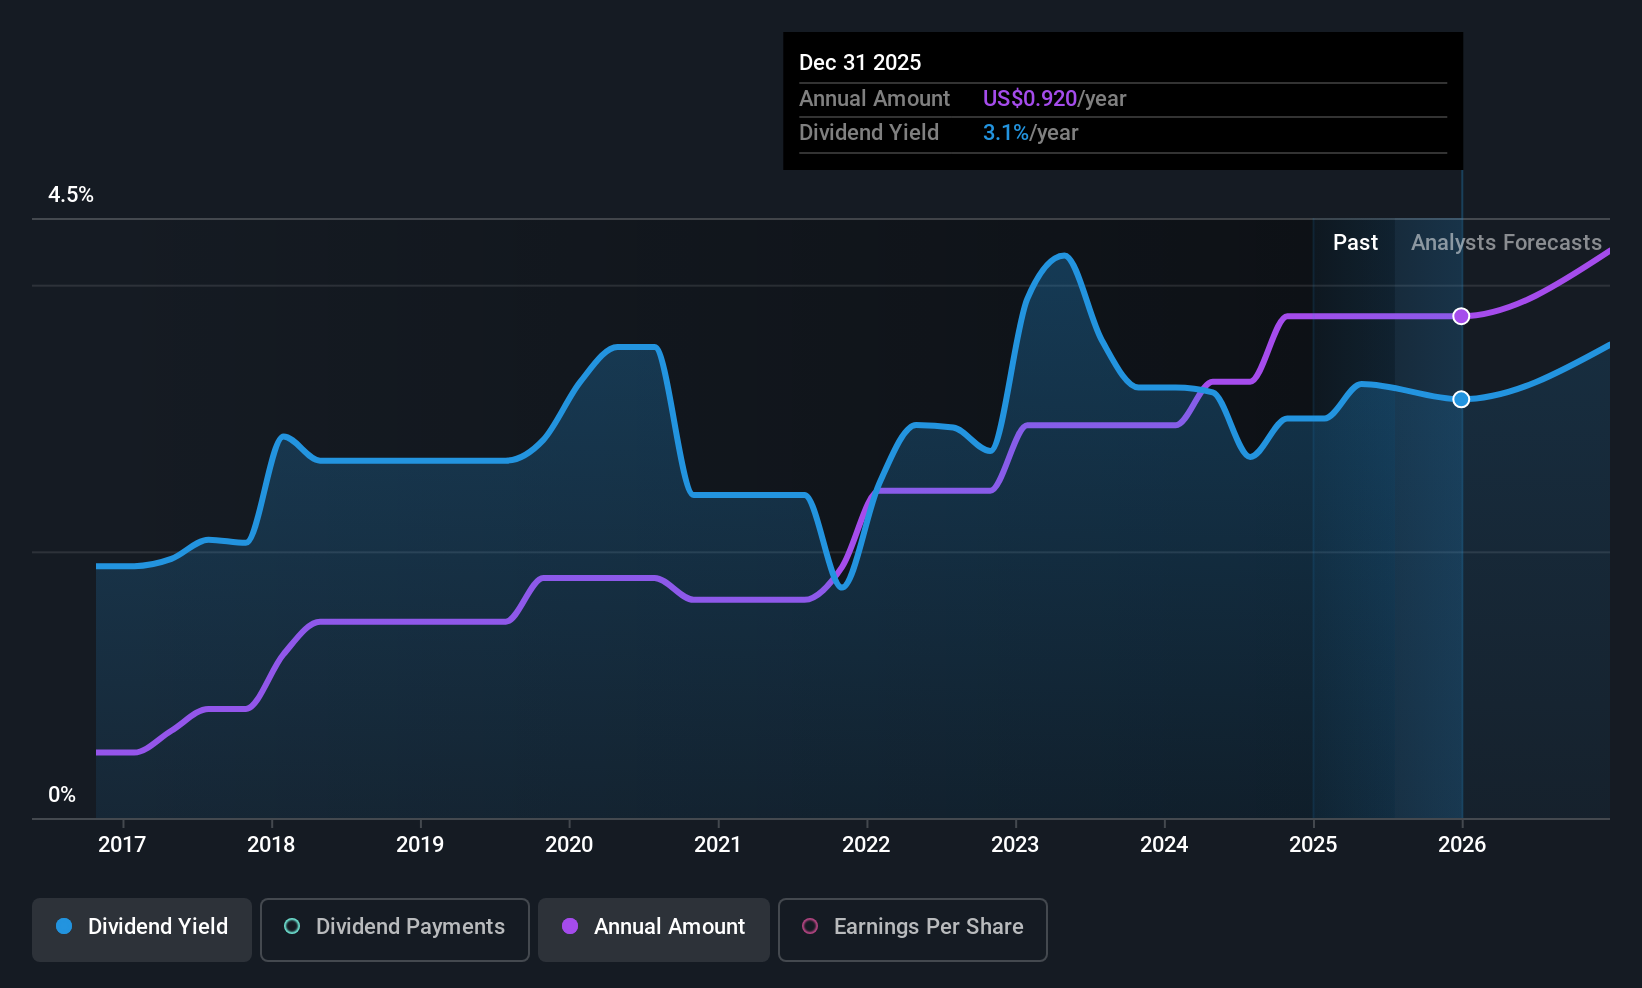The height and width of the screenshot is (988, 1642).
Task: Enable the Dividend Payments series
Action: (395, 930)
